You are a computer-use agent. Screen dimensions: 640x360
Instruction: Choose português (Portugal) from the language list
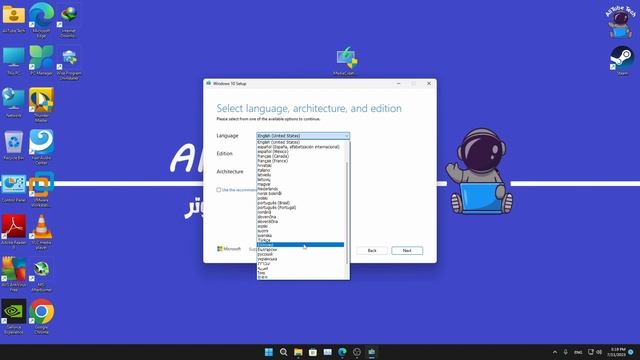[301, 207]
